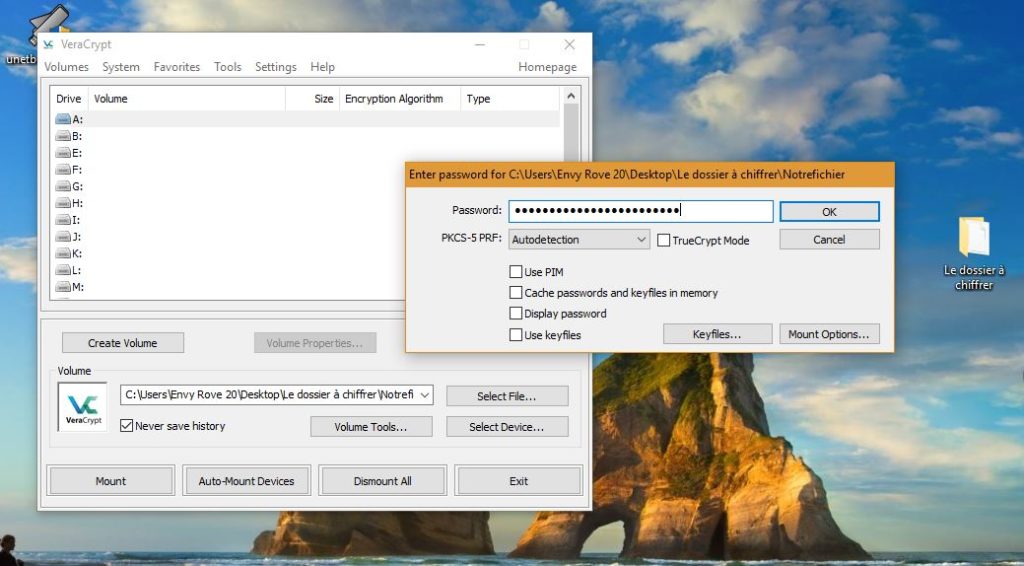
Task: Select the G: drive slot icon
Action: tap(63, 187)
